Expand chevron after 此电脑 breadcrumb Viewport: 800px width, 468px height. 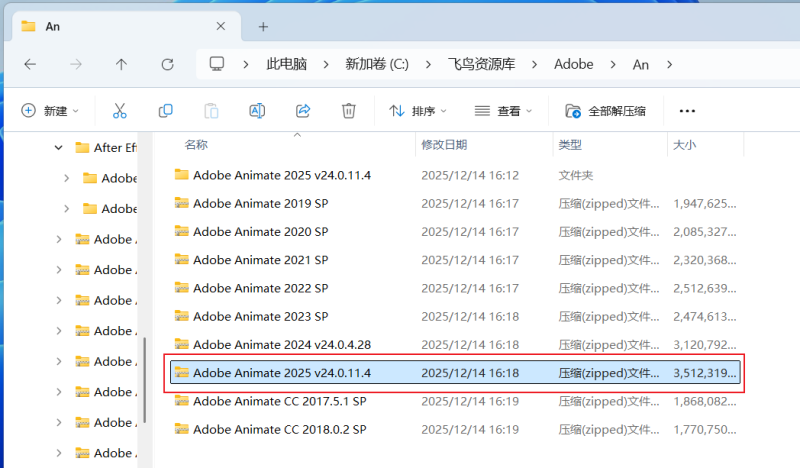pyautogui.click(x=326, y=65)
